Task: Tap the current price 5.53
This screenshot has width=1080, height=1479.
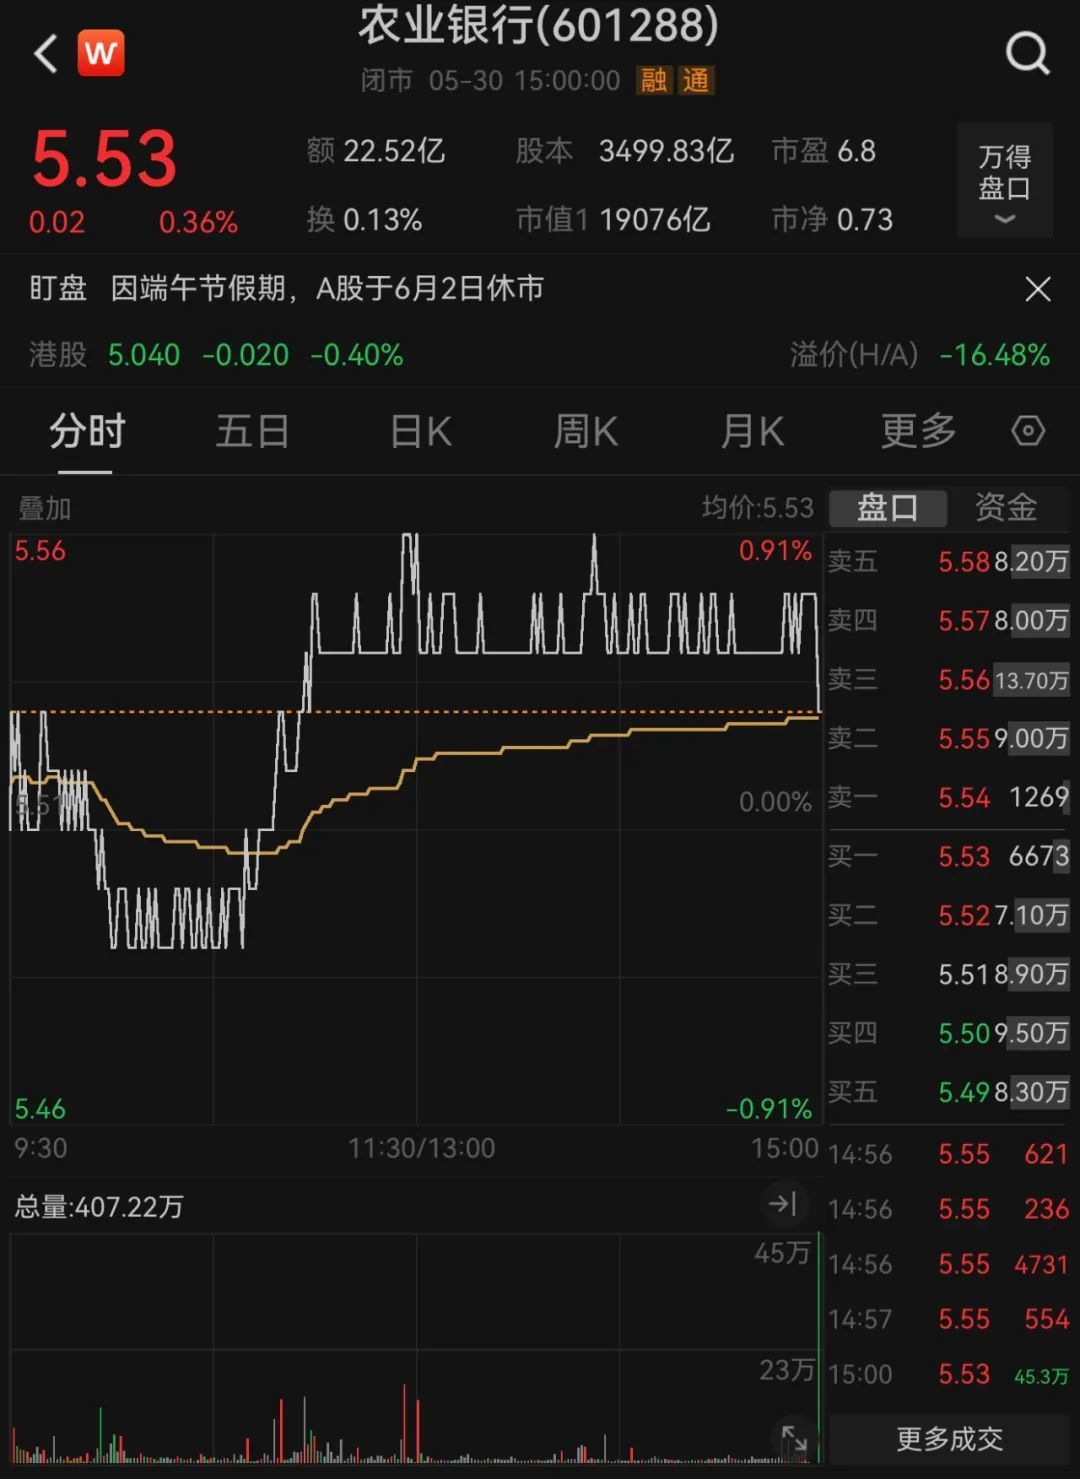Action: point(104,160)
